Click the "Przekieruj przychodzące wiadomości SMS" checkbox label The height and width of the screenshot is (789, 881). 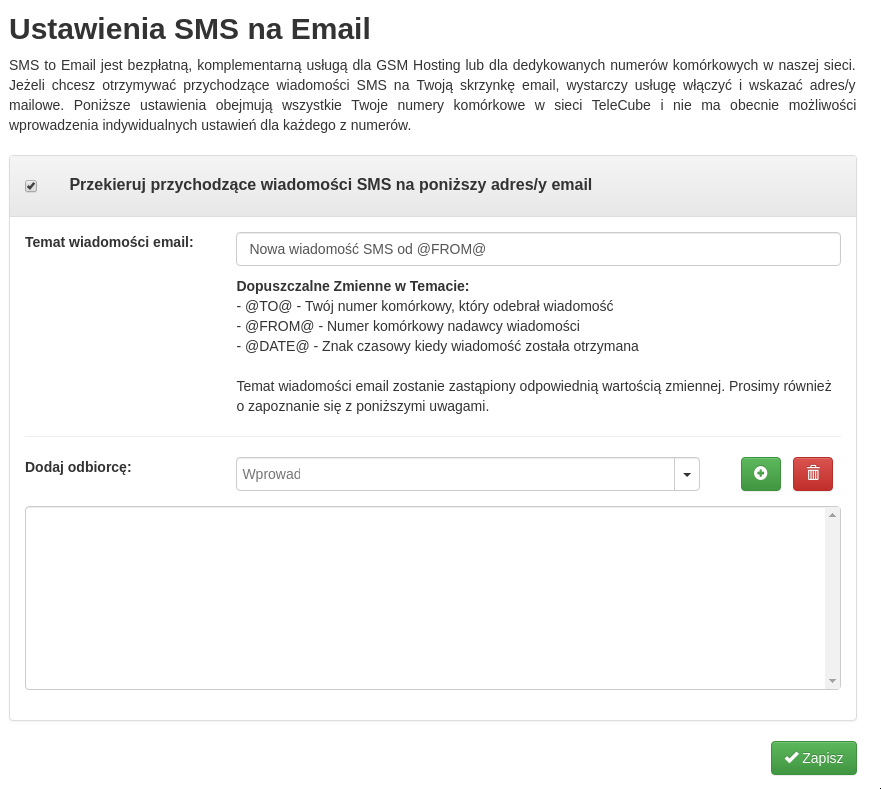tap(330, 185)
